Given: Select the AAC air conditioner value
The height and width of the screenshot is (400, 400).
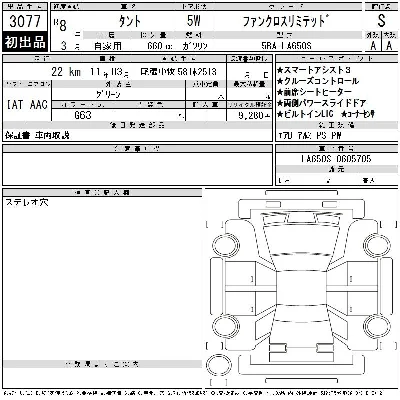Looking at the screenshot, I should (39, 105).
